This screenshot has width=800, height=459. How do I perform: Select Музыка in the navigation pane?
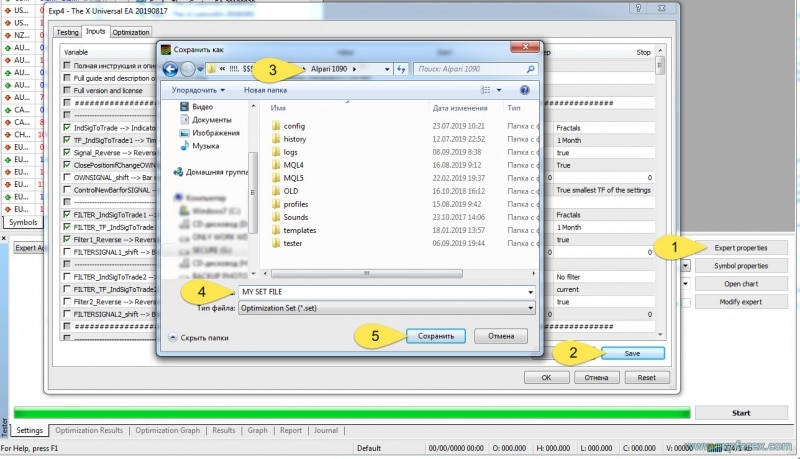[x=205, y=145]
